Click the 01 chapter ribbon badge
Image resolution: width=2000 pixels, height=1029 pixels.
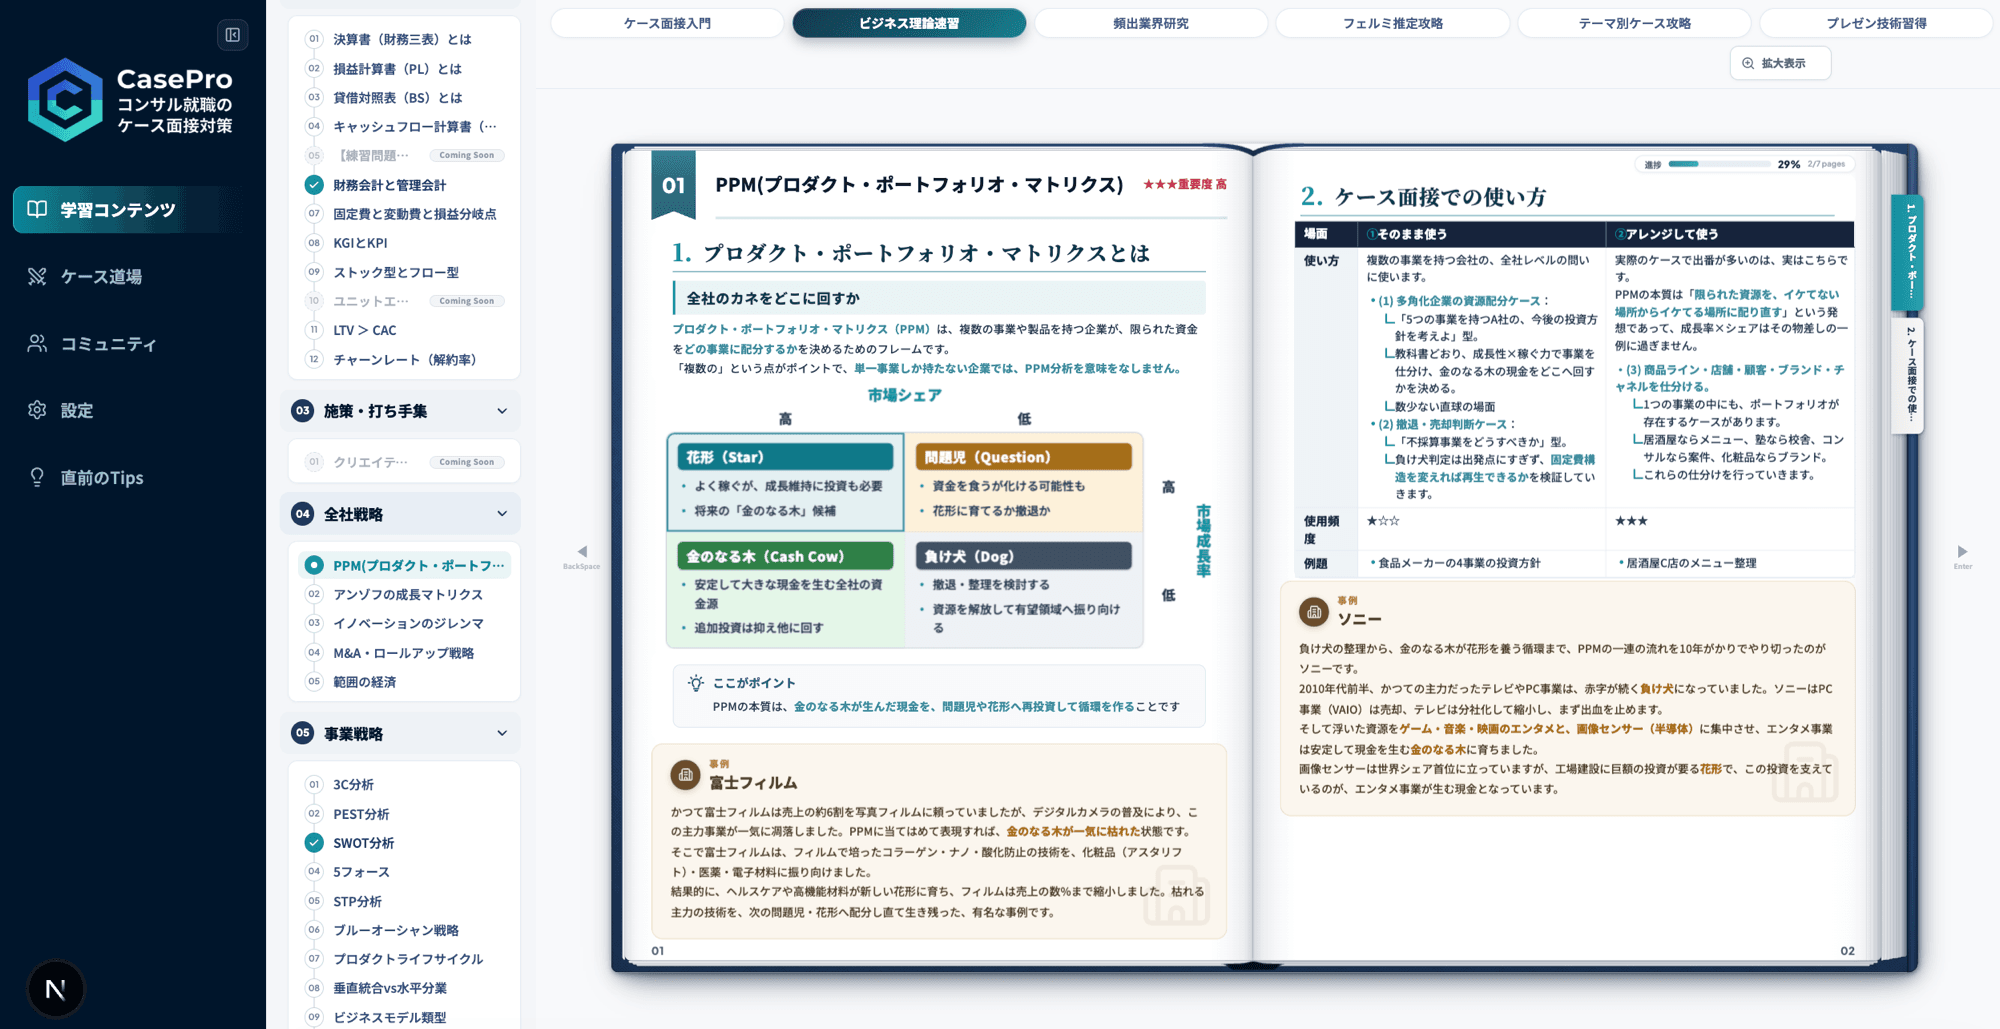point(673,185)
